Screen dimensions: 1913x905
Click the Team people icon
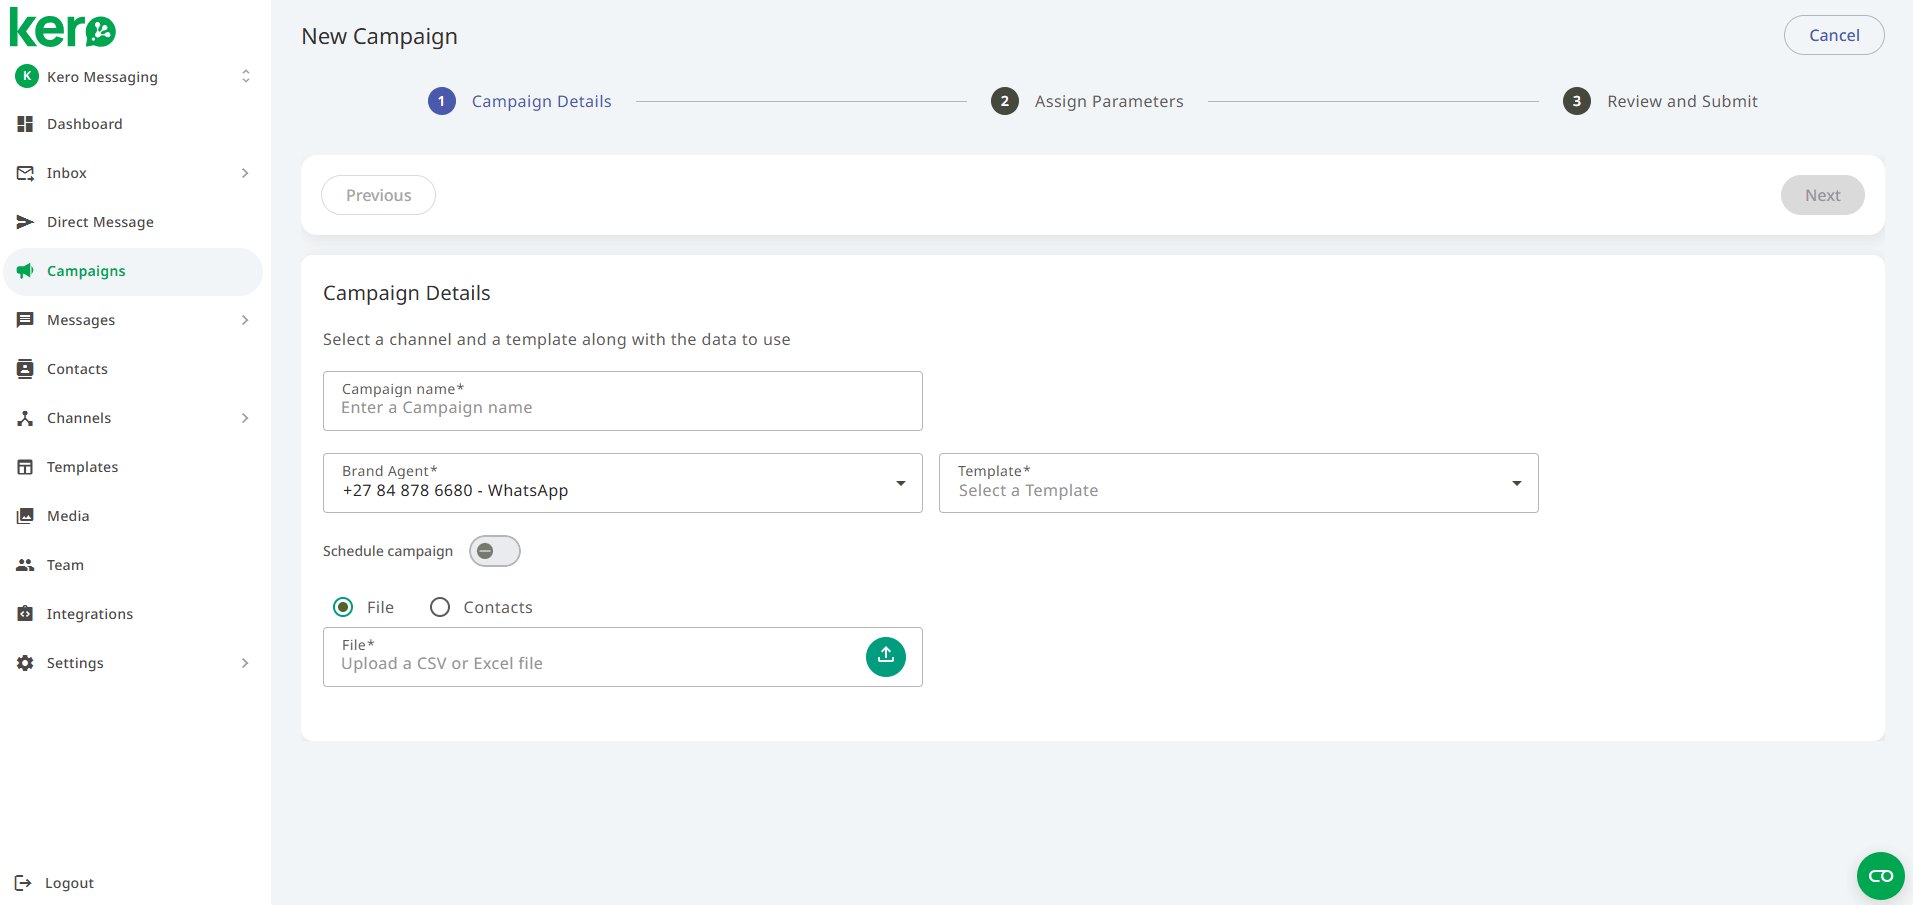pos(25,565)
